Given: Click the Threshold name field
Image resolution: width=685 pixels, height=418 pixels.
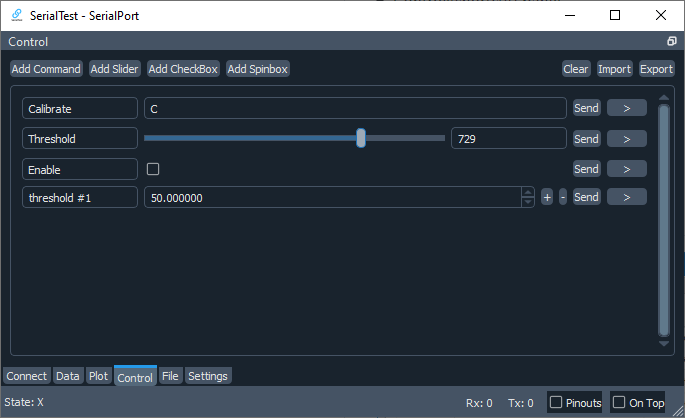Looking at the screenshot, I should 80,138.
